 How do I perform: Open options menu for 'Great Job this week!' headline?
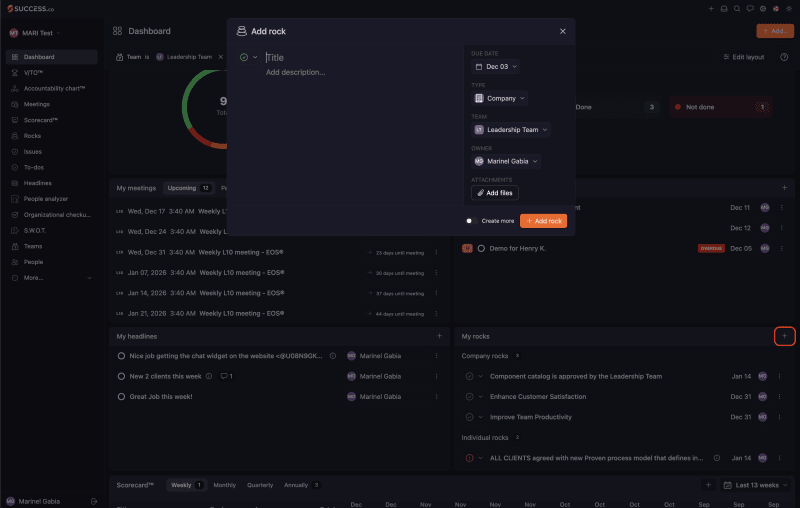point(436,397)
